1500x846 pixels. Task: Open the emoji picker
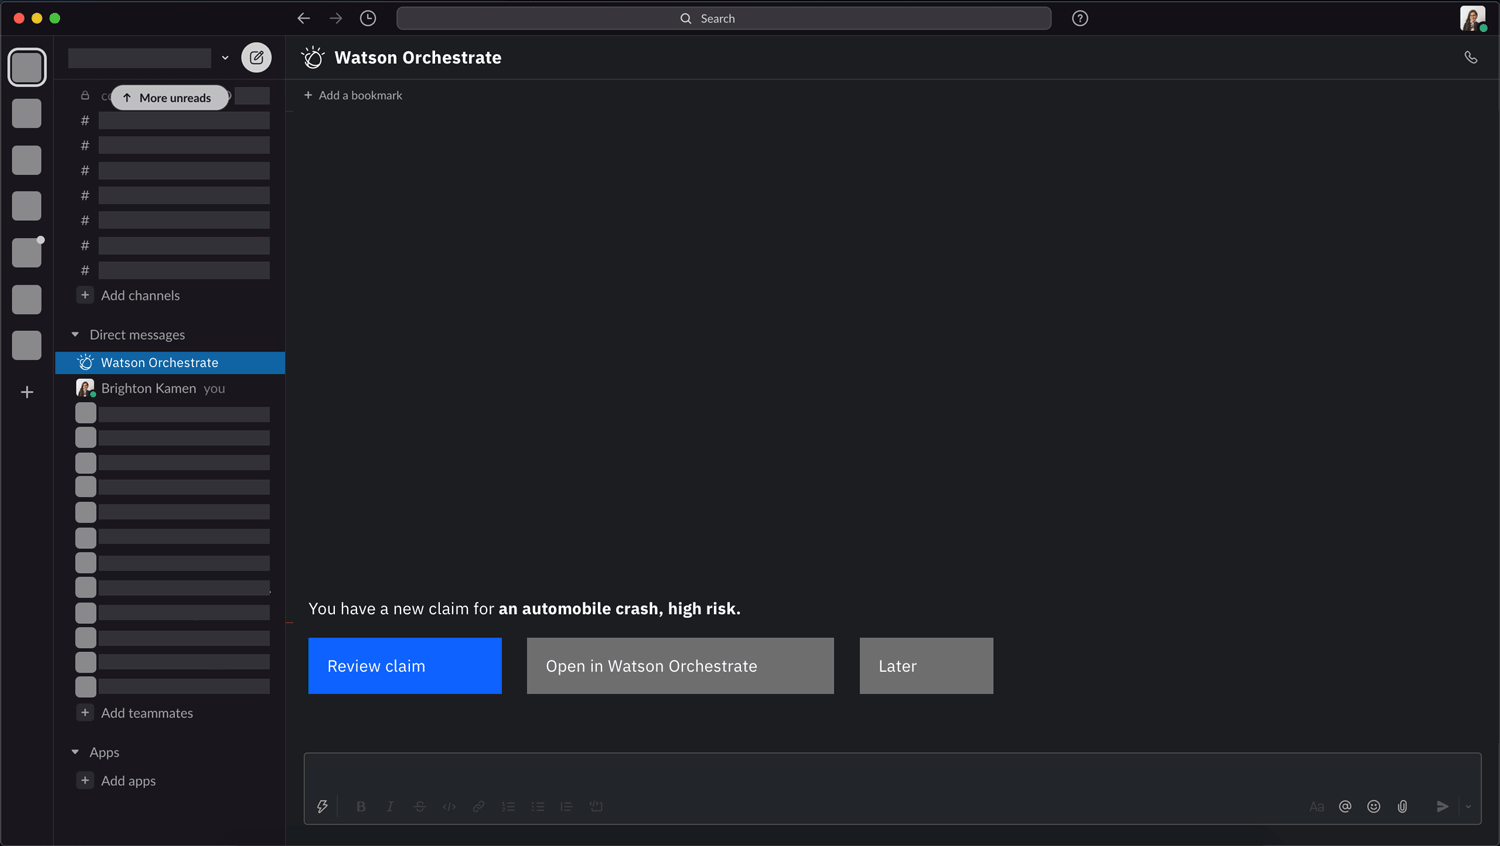[x=1374, y=806]
